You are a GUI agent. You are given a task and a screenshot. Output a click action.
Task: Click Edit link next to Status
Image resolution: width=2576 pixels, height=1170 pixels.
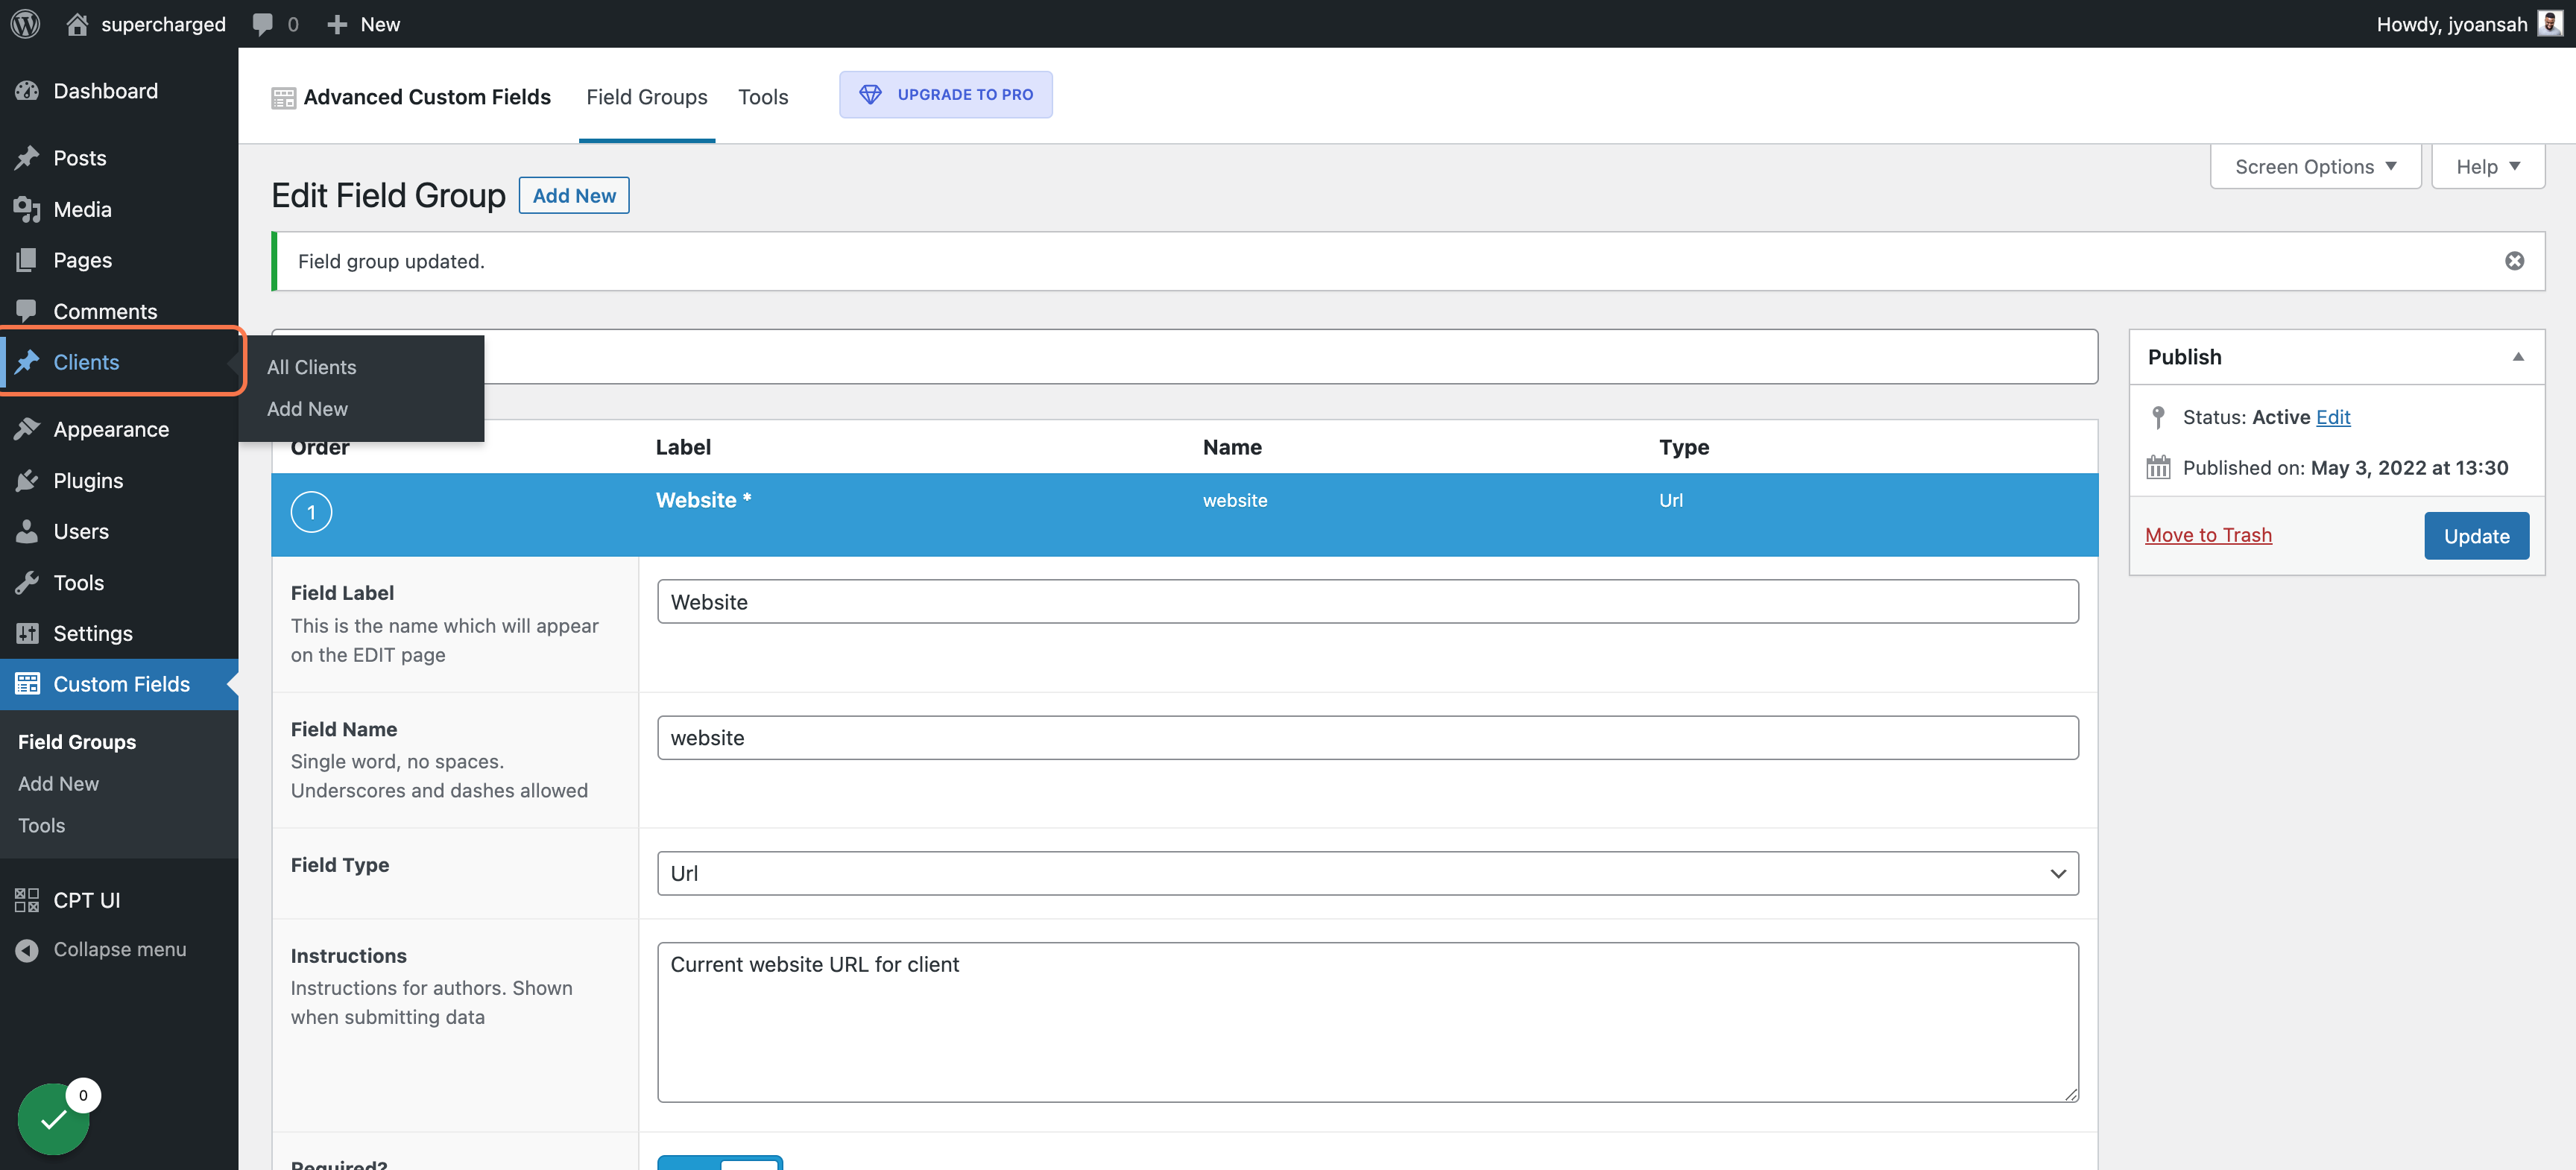(x=2333, y=417)
